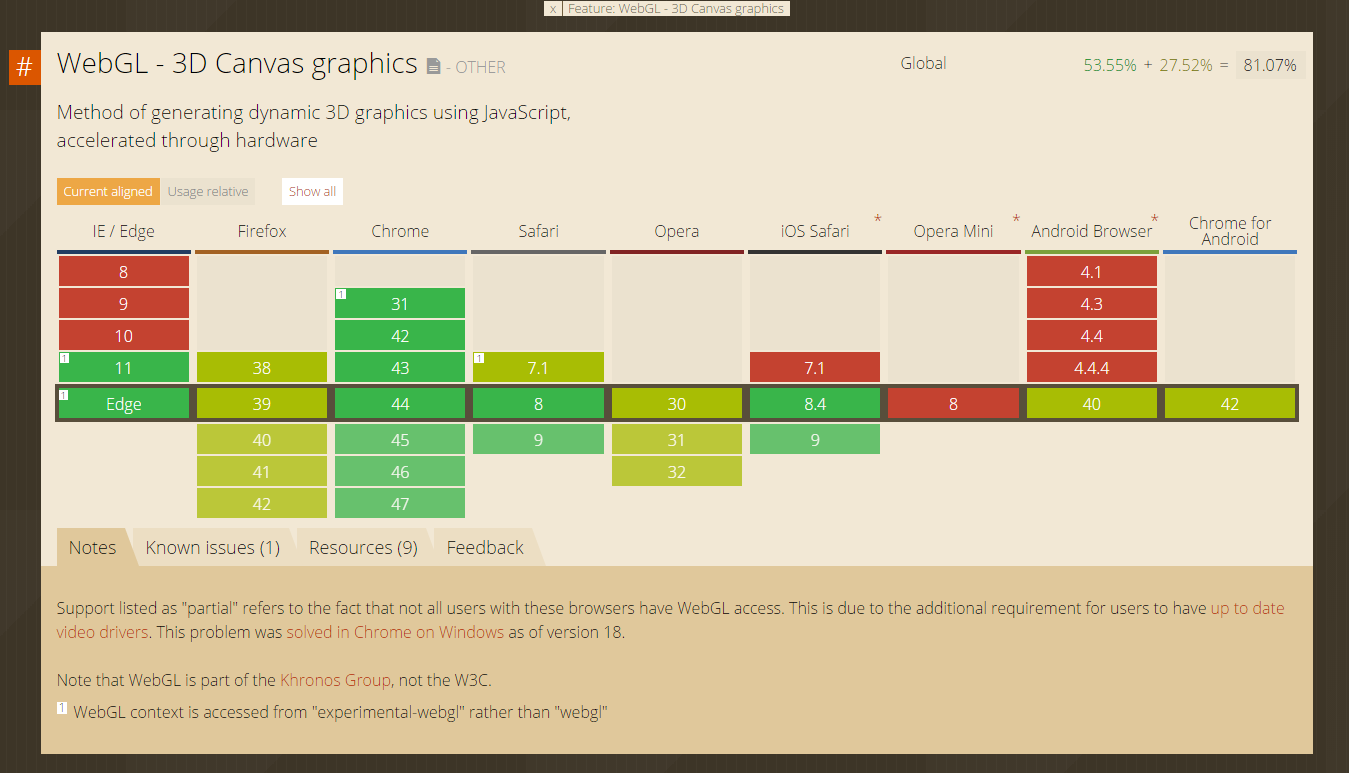The width and height of the screenshot is (1349, 773).
Task: Open the Known issues (1) tab
Action: tap(213, 547)
